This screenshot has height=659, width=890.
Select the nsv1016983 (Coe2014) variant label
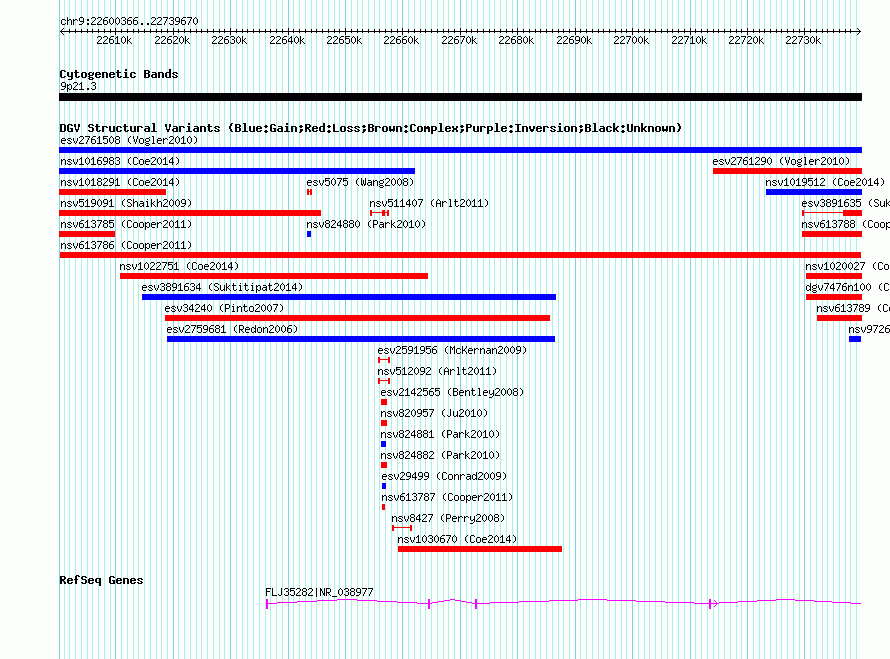pos(120,161)
